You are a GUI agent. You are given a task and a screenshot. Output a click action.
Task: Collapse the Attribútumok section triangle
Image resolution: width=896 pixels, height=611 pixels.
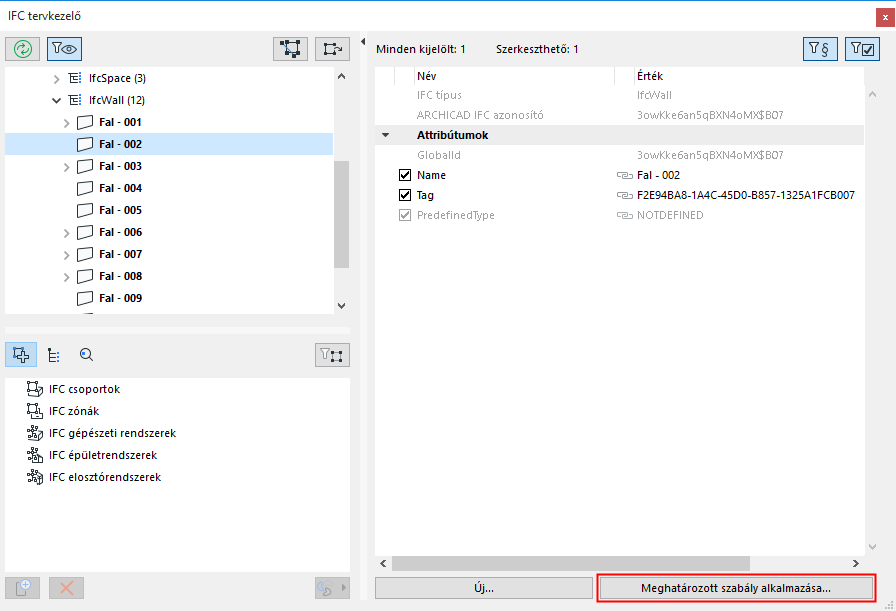point(385,135)
